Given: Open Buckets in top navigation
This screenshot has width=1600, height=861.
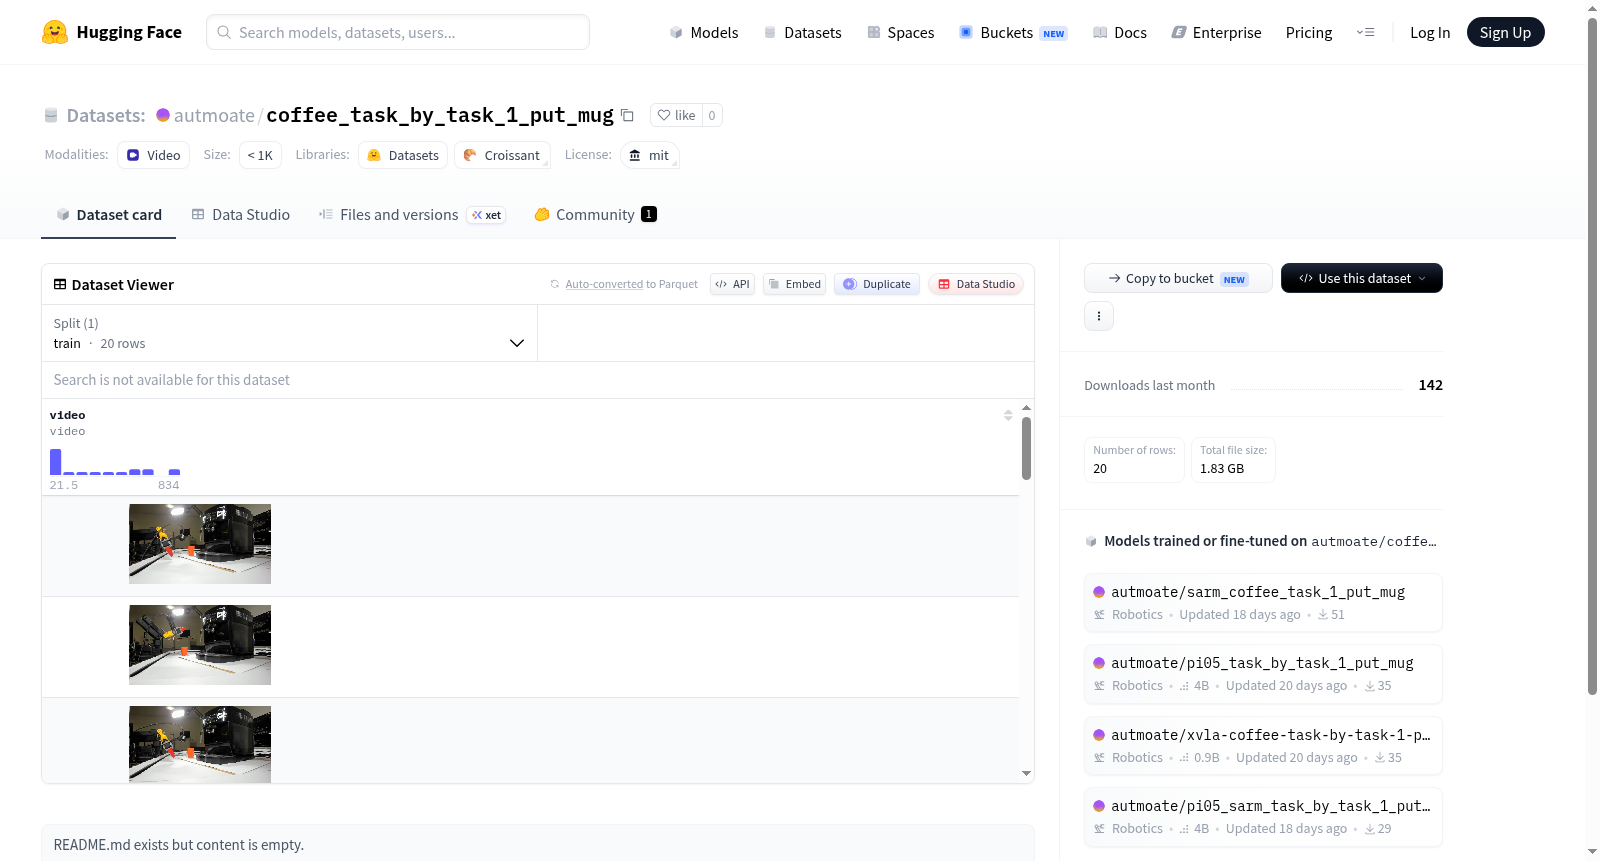Looking at the screenshot, I should click(x=1013, y=32).
